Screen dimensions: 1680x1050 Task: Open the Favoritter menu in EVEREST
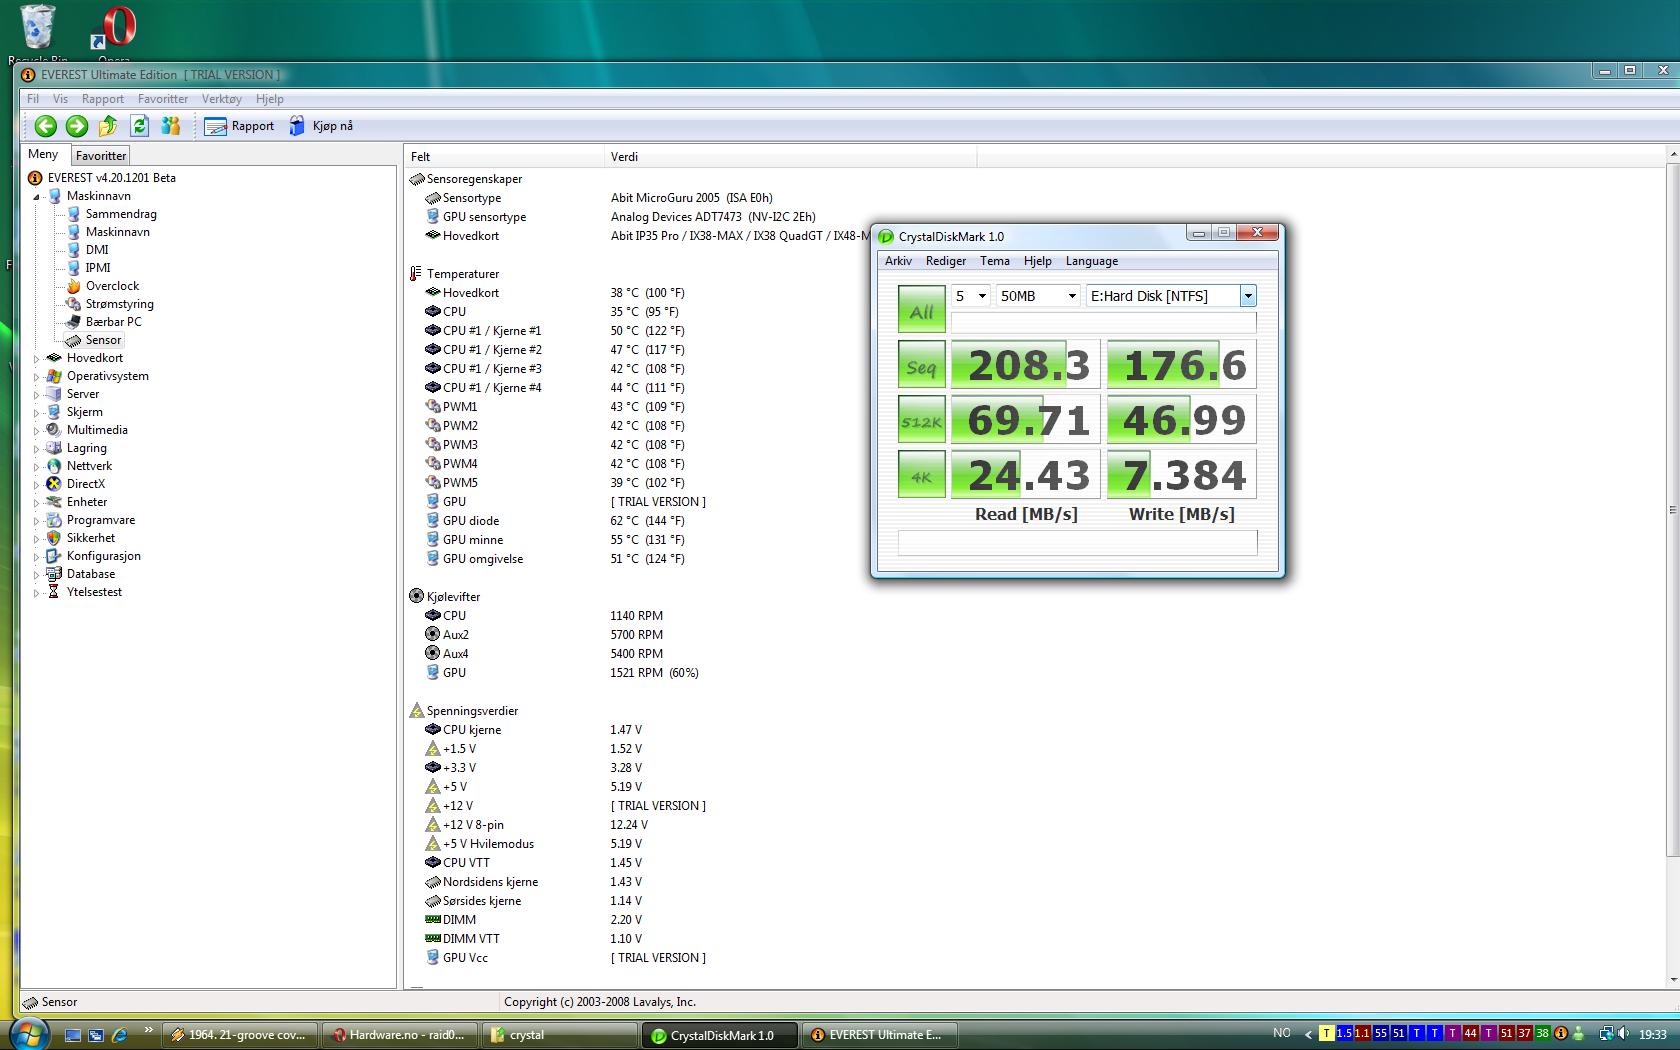coord(163,99)
